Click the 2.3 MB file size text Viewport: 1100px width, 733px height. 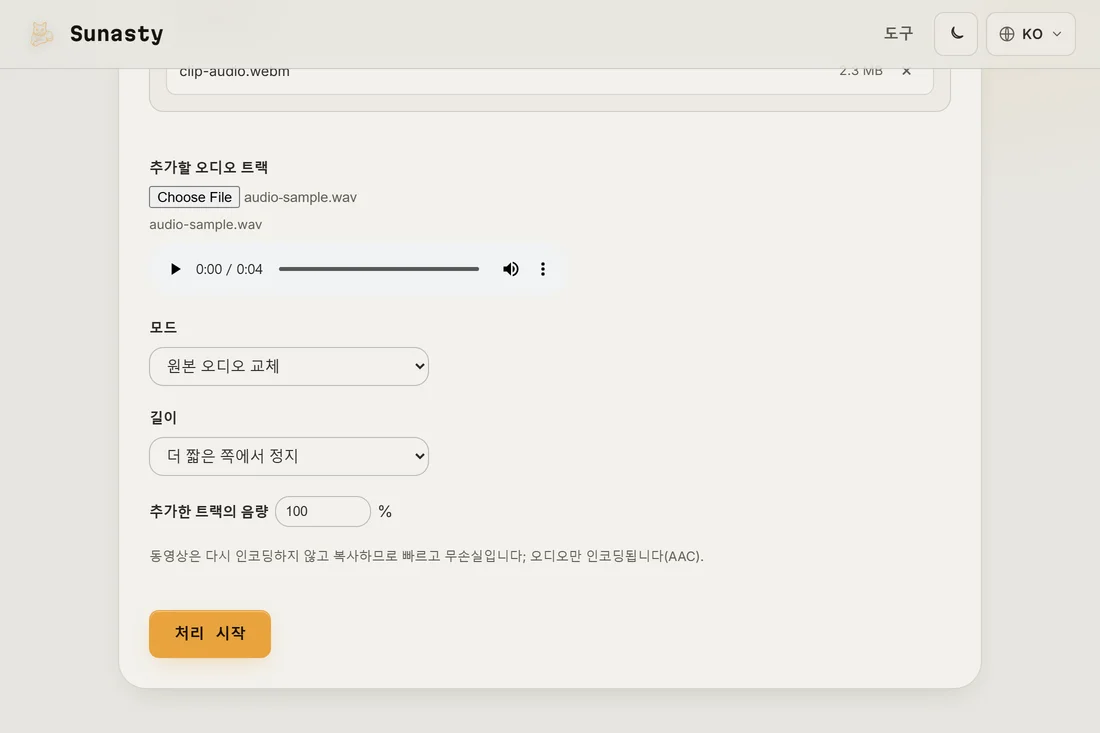coord(861,71)
